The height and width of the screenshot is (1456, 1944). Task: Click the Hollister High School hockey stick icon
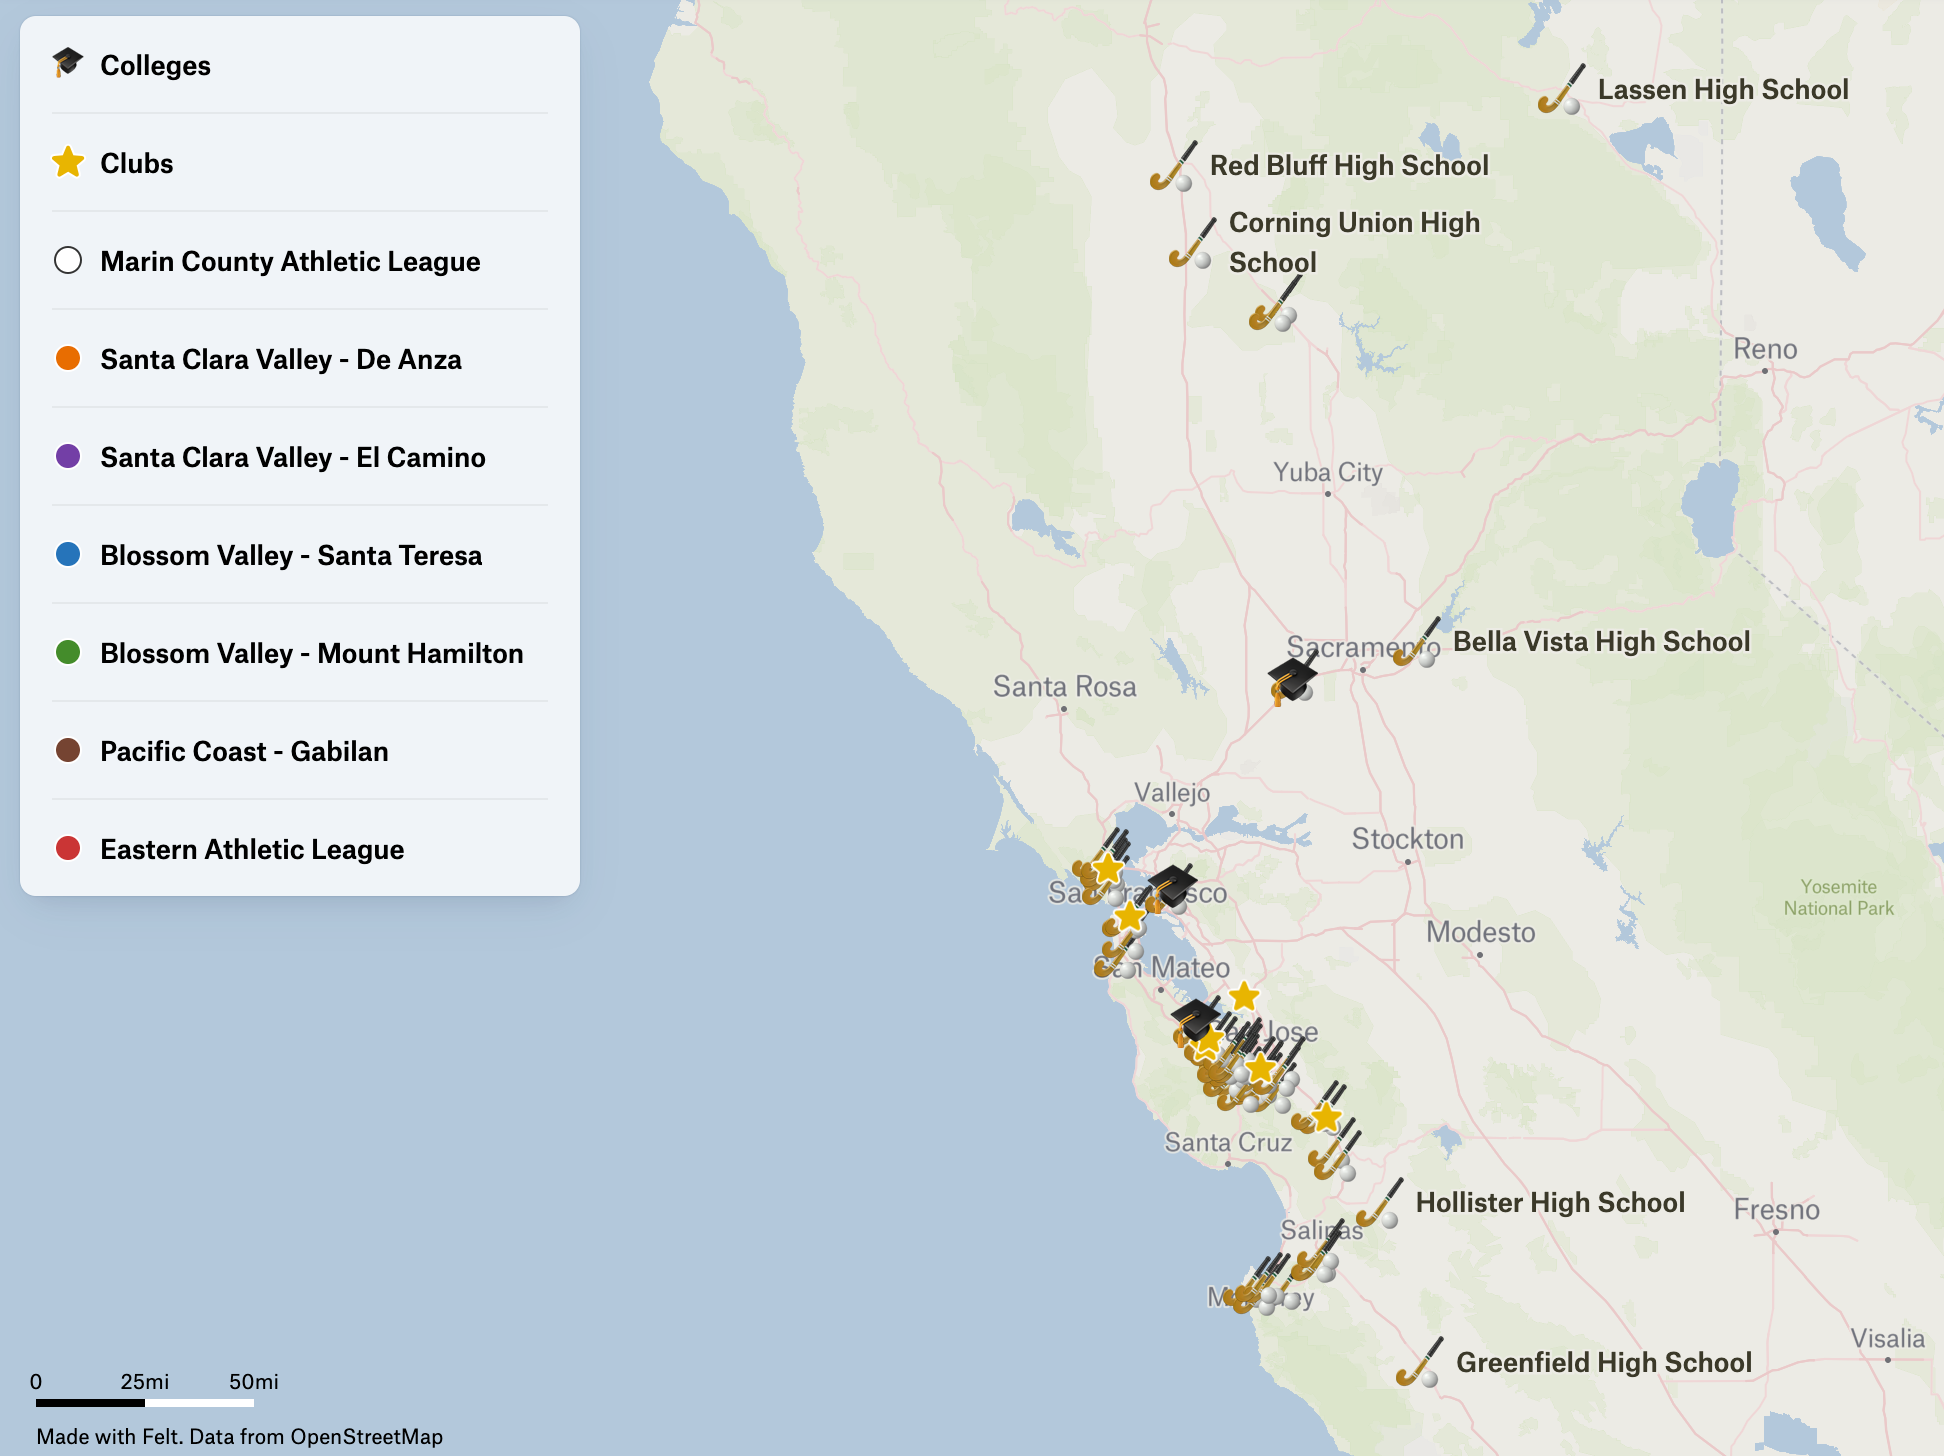tap(1379, 1204)
